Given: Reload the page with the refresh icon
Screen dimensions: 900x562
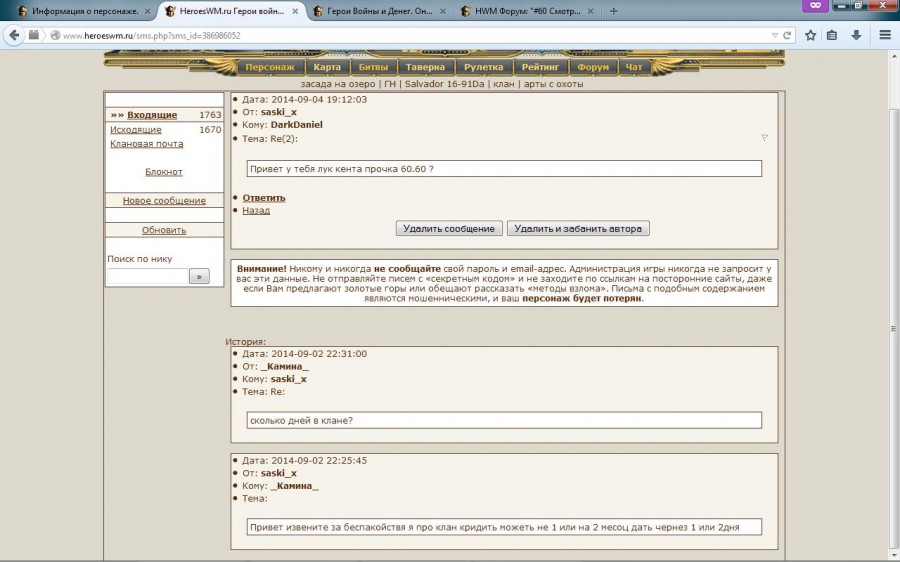Looking at the screenshot, I should (x=788, y=35).
